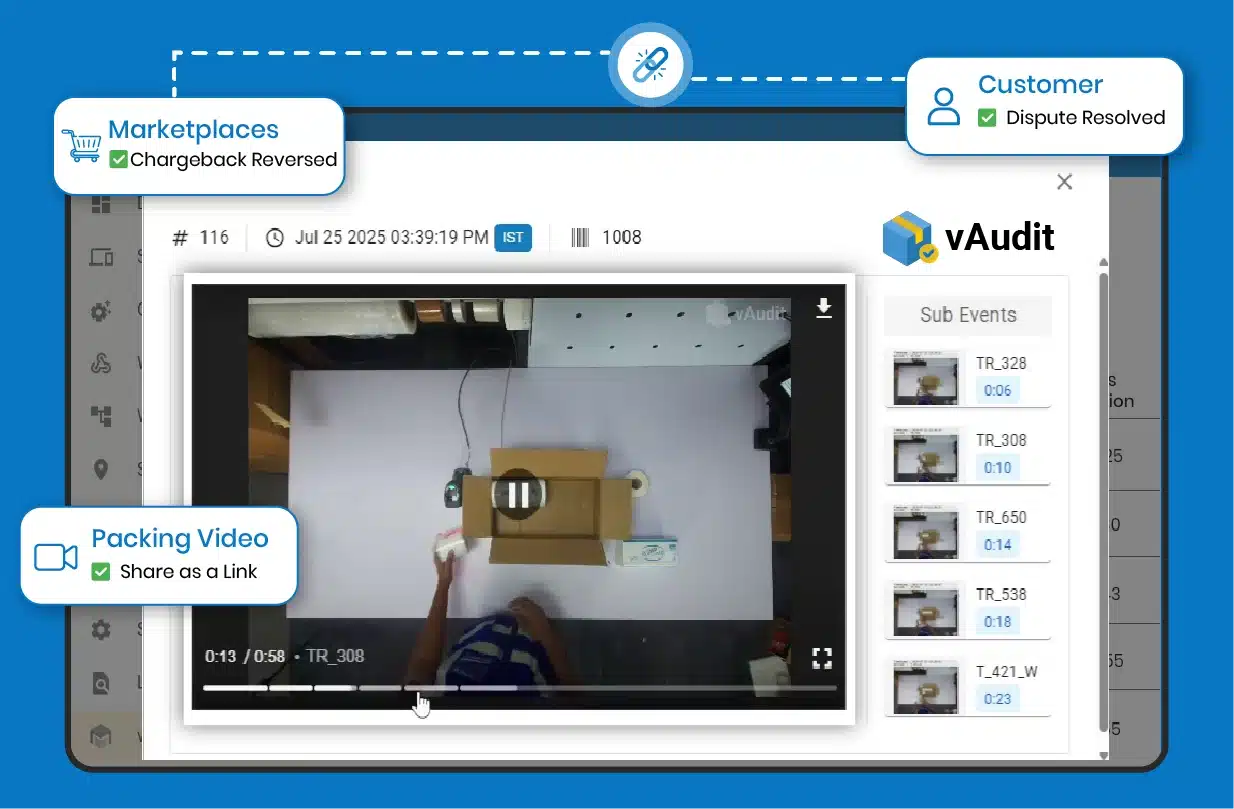
Task: Click the Marketplaces shopping cart icon
Action: click(x=81, y=145)
